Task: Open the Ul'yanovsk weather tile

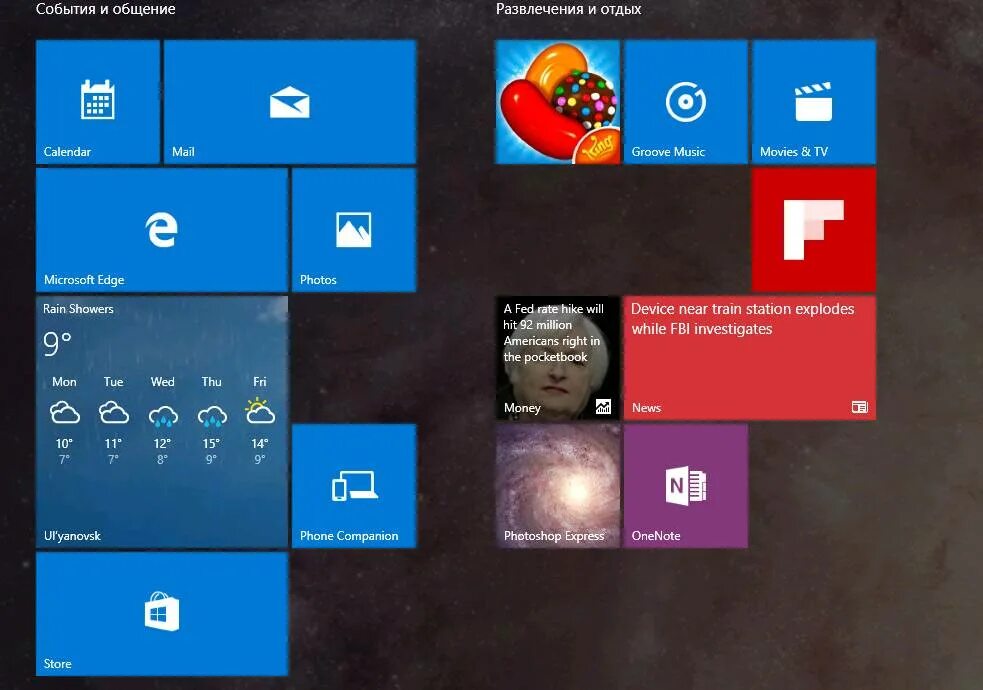Action: (x=162, y=422)
